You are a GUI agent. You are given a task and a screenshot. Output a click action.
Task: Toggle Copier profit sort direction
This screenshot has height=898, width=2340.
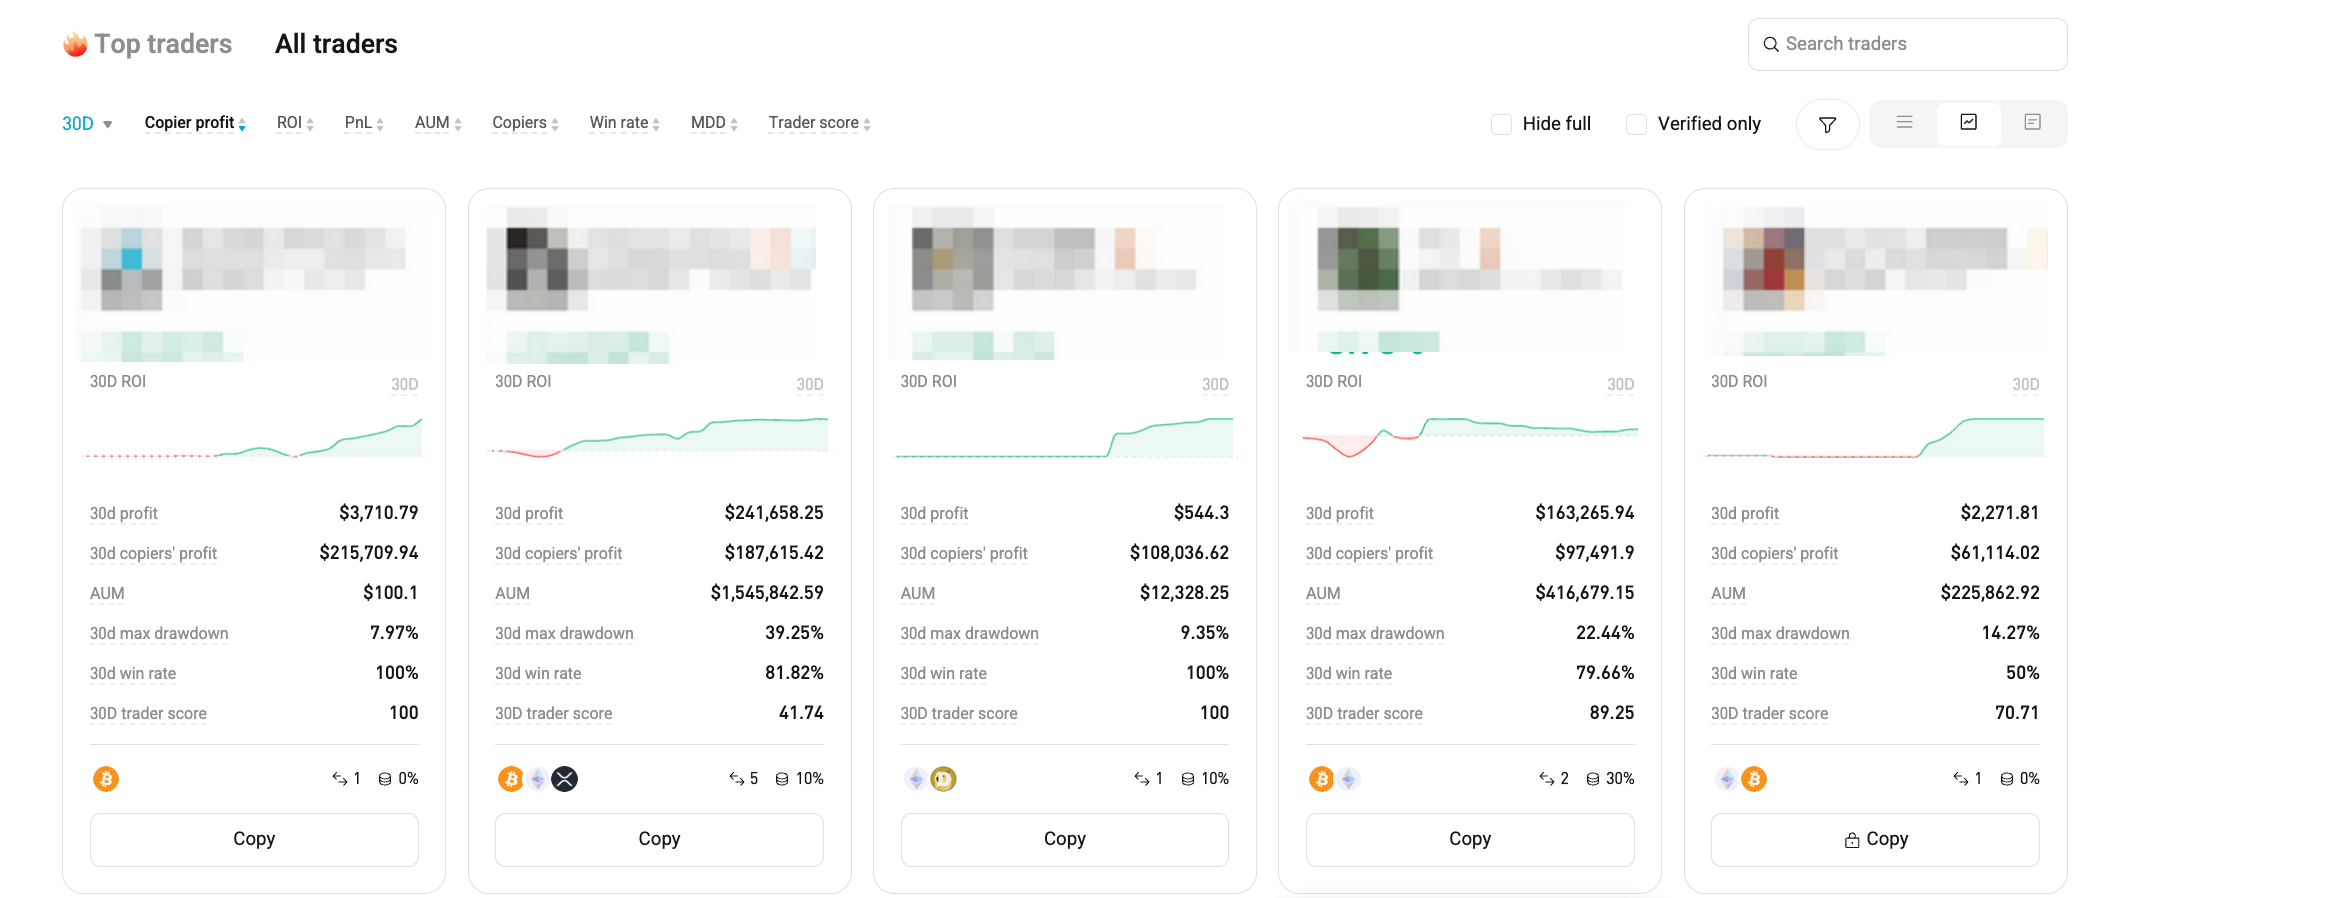pos(240,122)
